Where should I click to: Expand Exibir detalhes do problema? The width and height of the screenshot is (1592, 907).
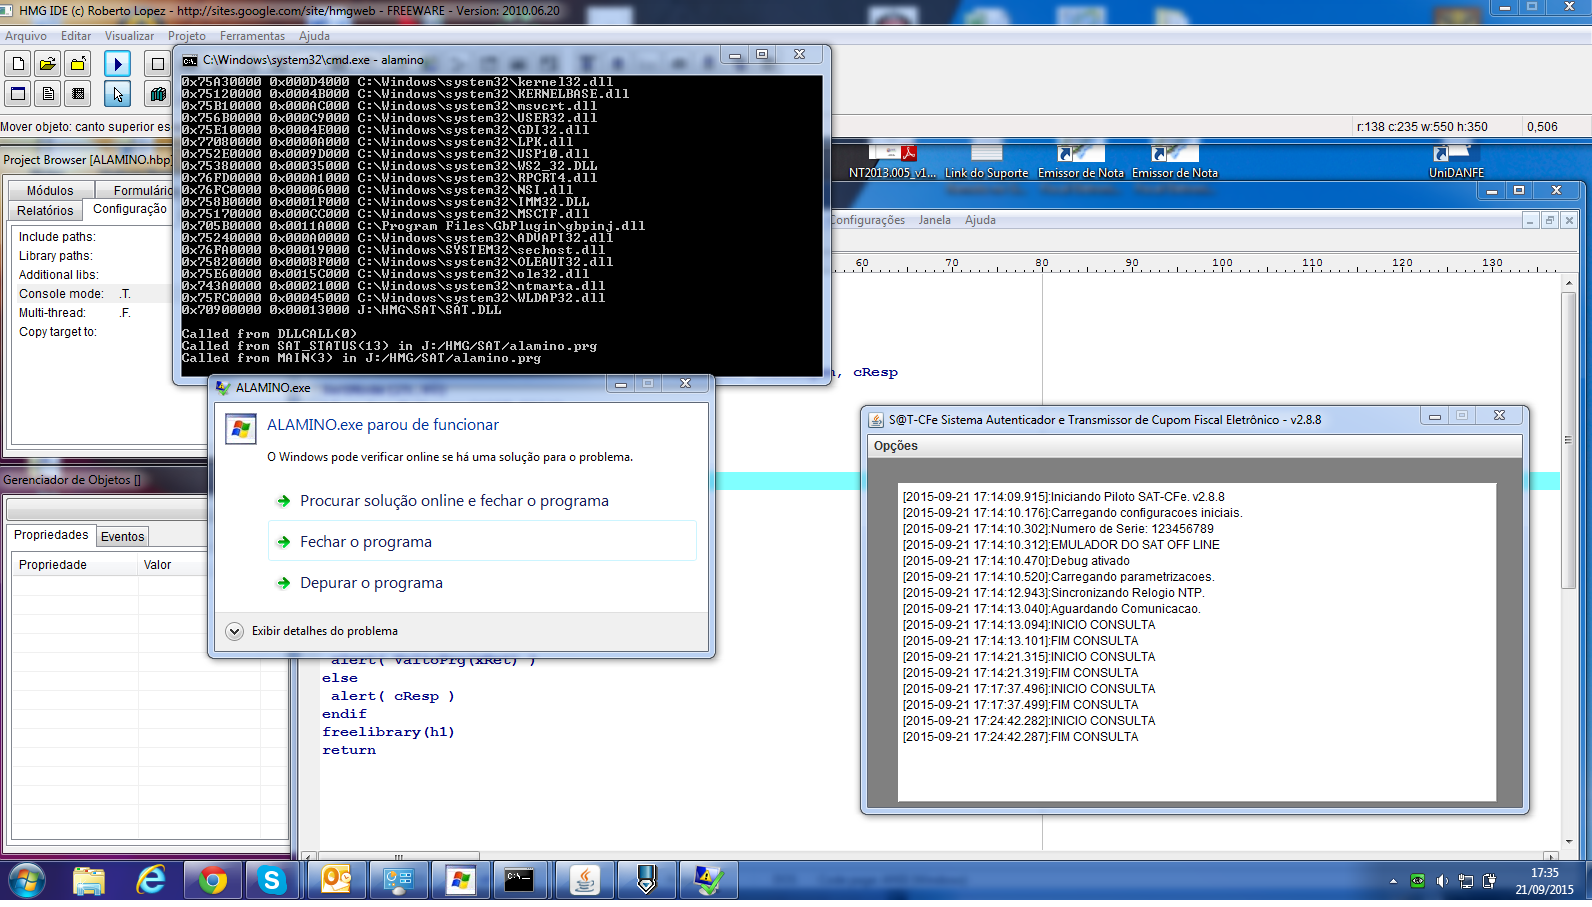tap(235, 631)
